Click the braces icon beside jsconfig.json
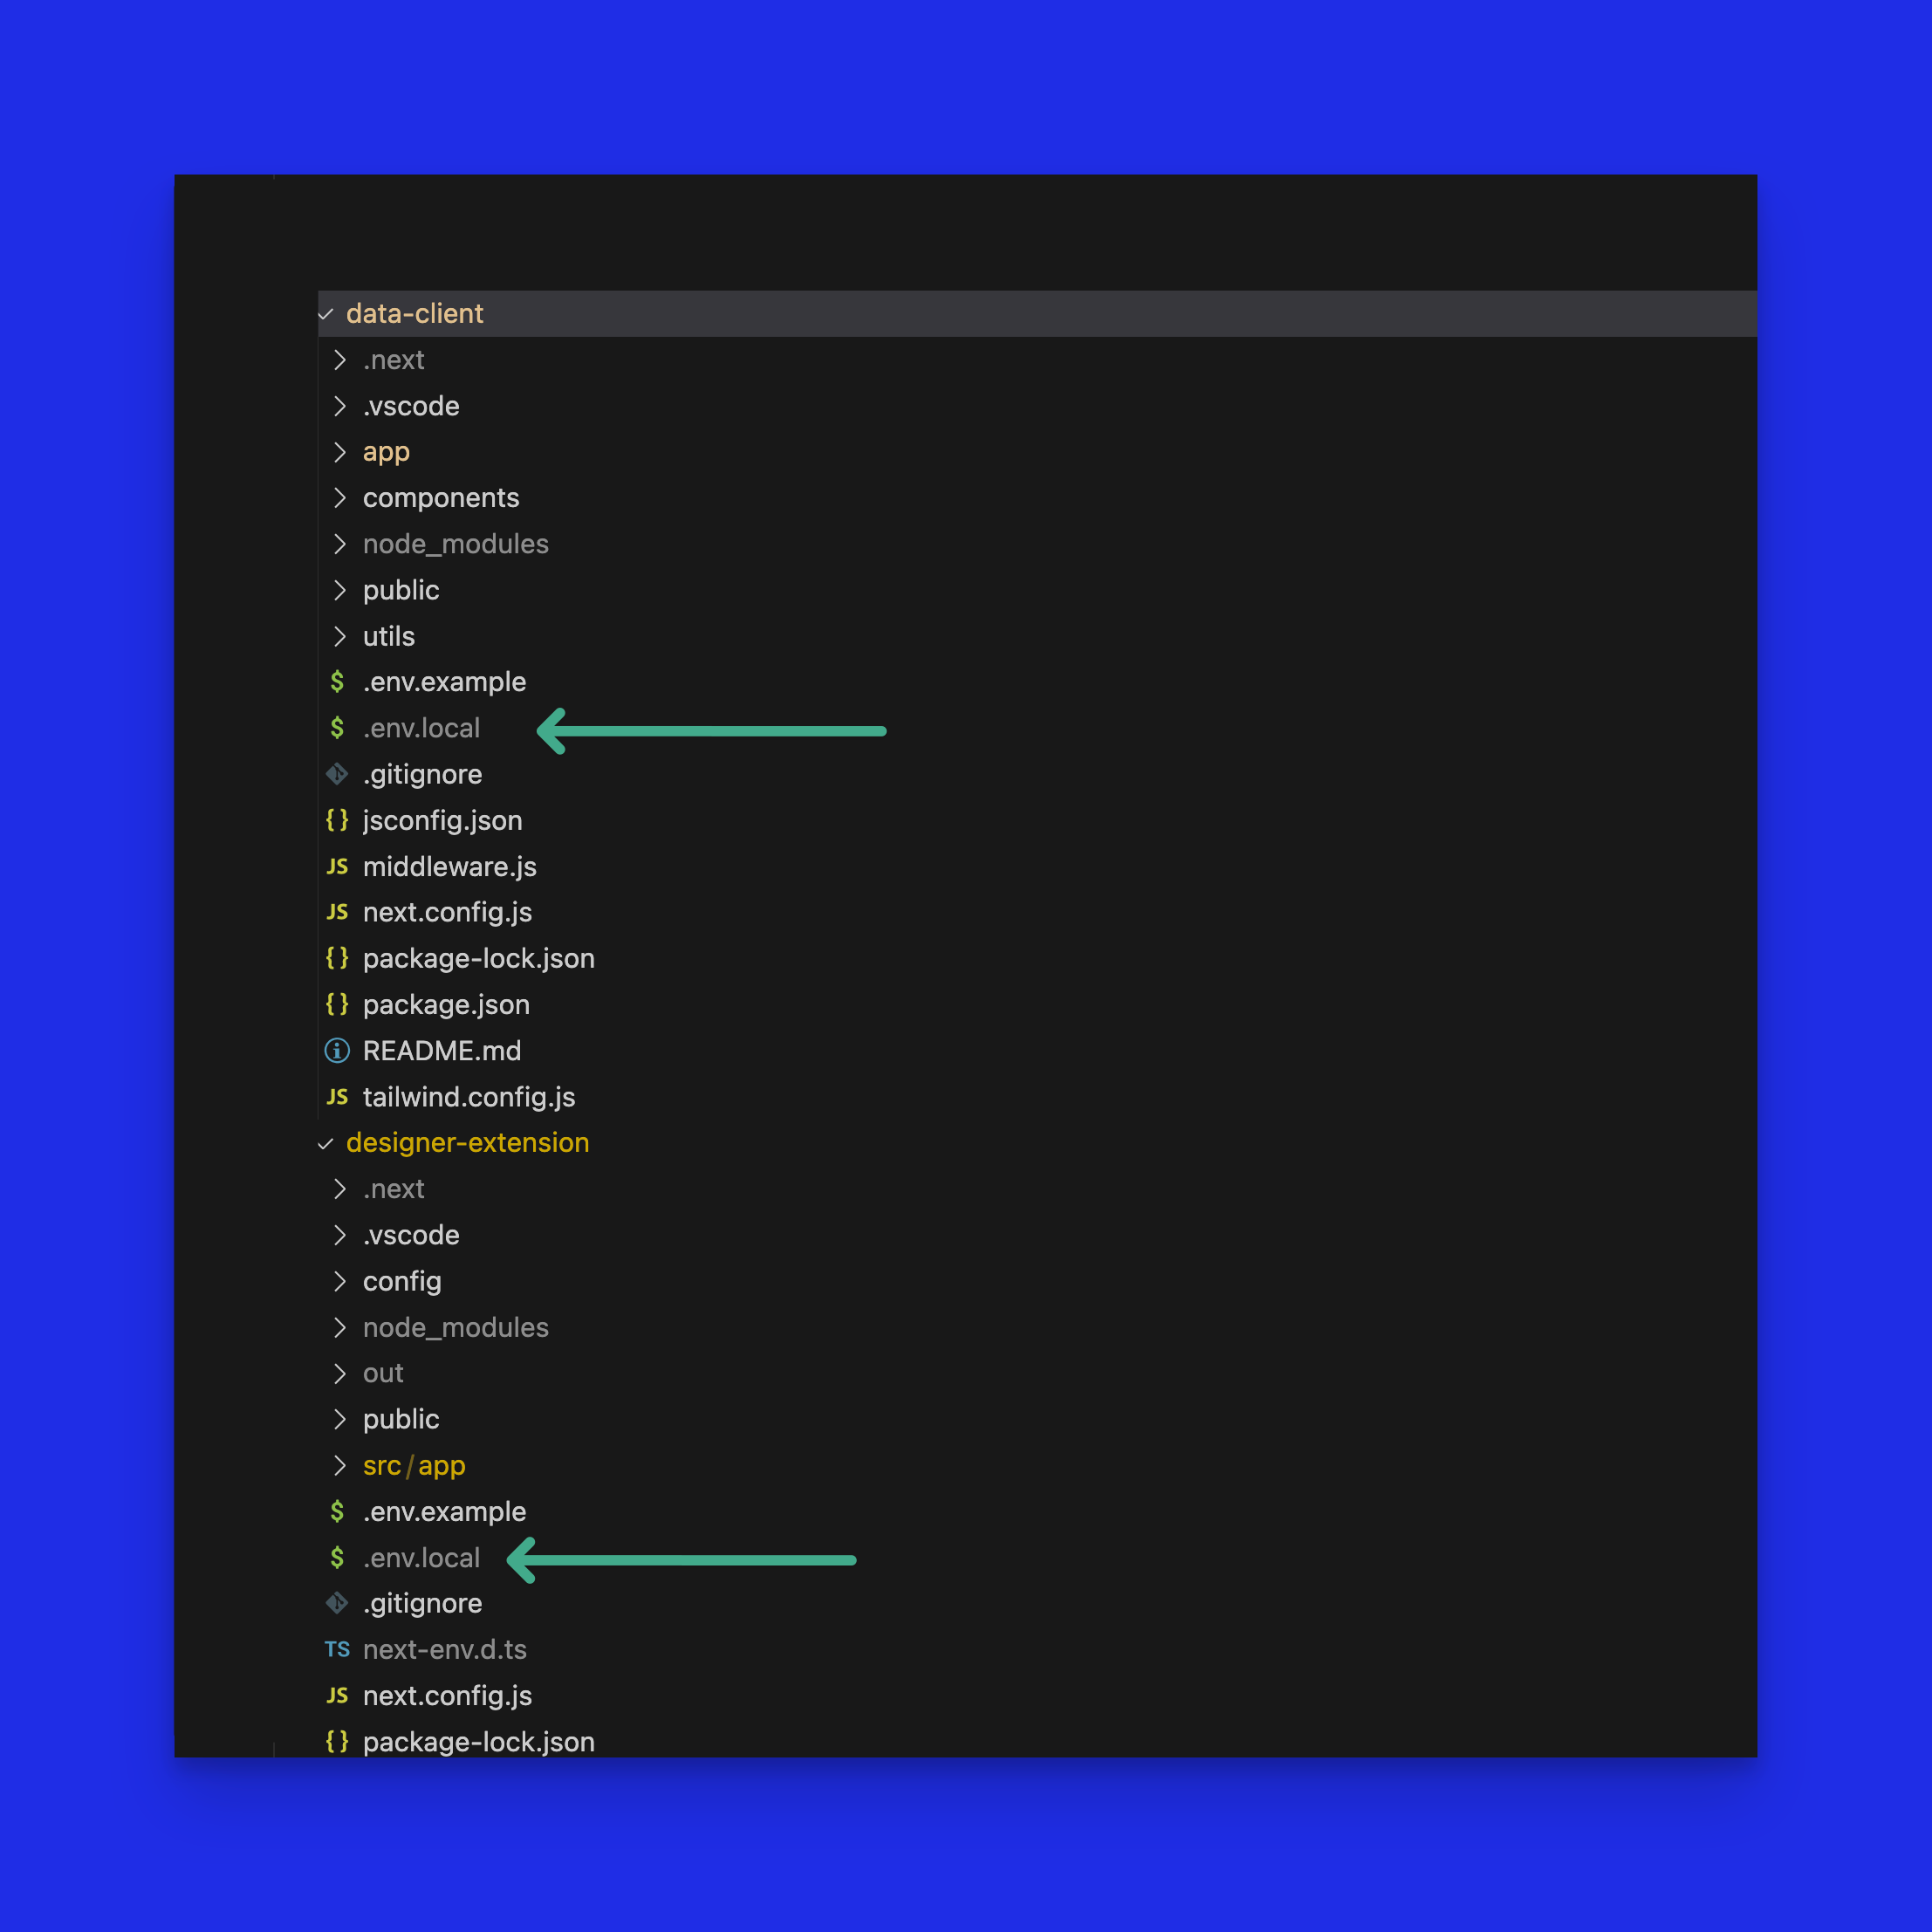This screenshot has height=1932, width=1932. pos(337,820)
